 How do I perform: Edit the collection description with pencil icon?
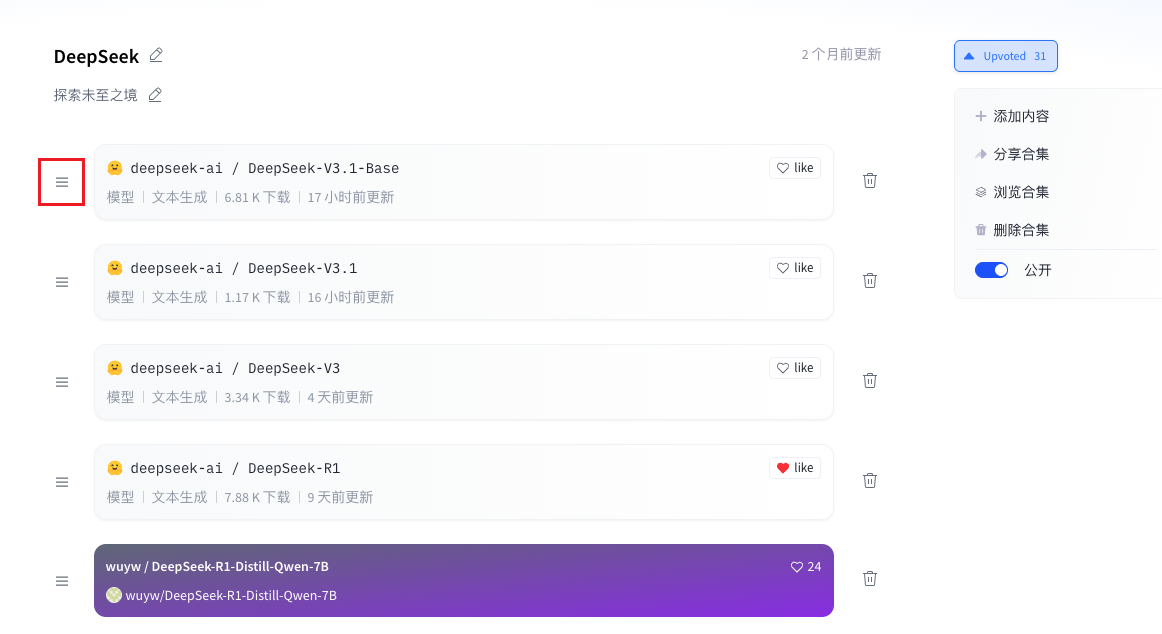pos(155,95)
